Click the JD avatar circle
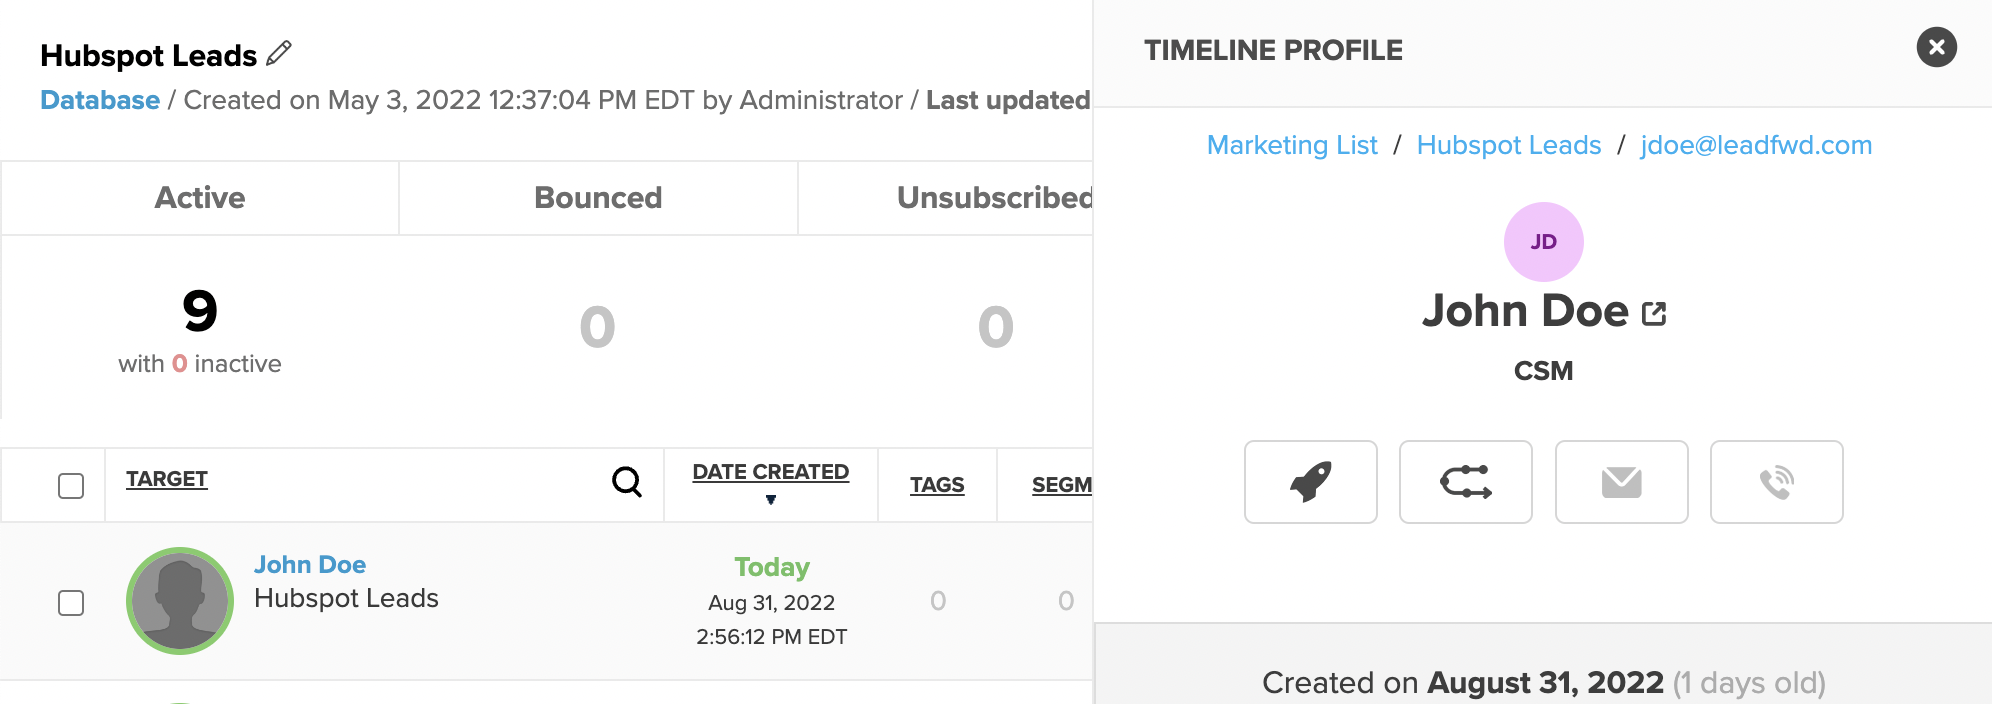This screenshot has height=704, width=1992. pos(1543,242)
